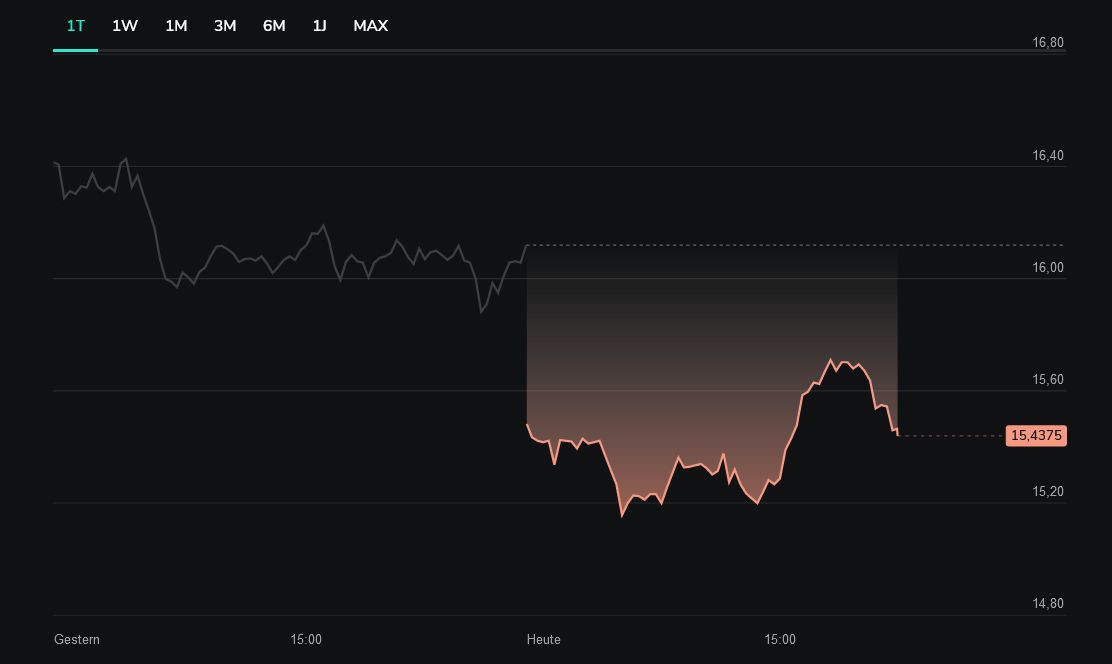Click the 15,60 axis value
The height and width of the screenshot is (664, 1112).
[x=1047, y=380]
